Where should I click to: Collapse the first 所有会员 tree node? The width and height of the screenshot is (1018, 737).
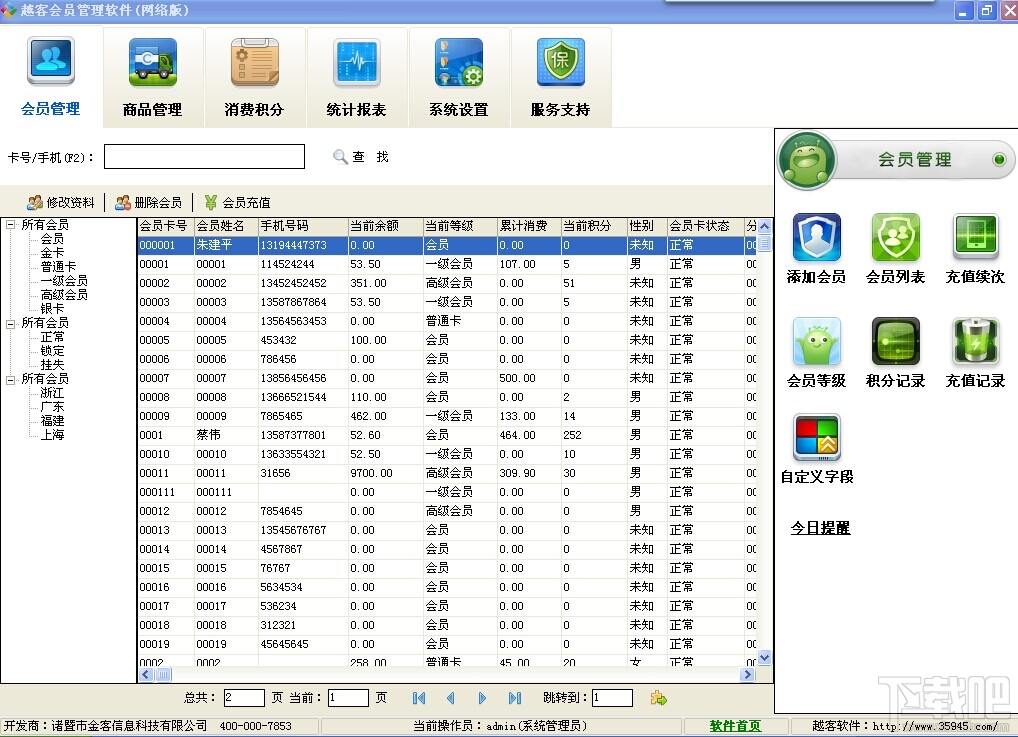click(x=10, y=225)
